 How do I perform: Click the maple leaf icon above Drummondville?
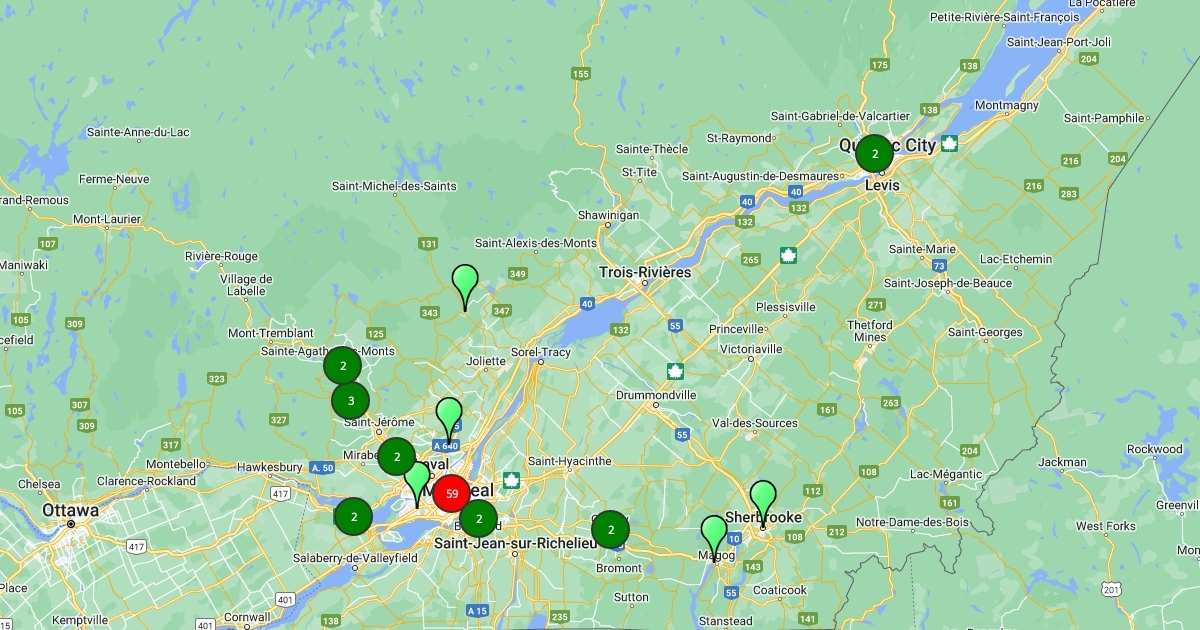point(675,371)
